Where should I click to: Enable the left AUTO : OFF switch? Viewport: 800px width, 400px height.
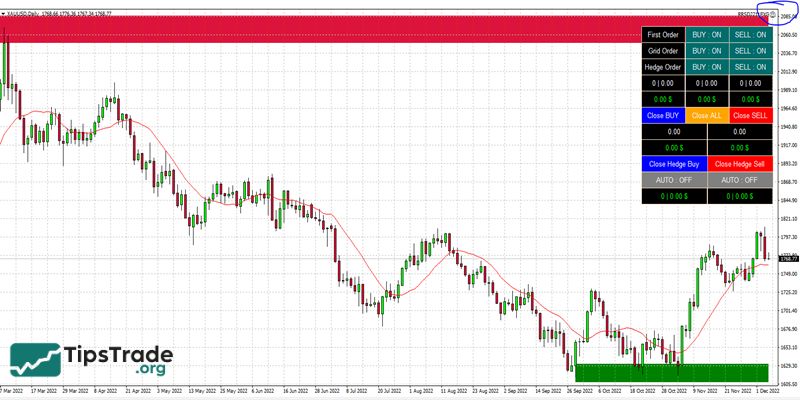674,179
